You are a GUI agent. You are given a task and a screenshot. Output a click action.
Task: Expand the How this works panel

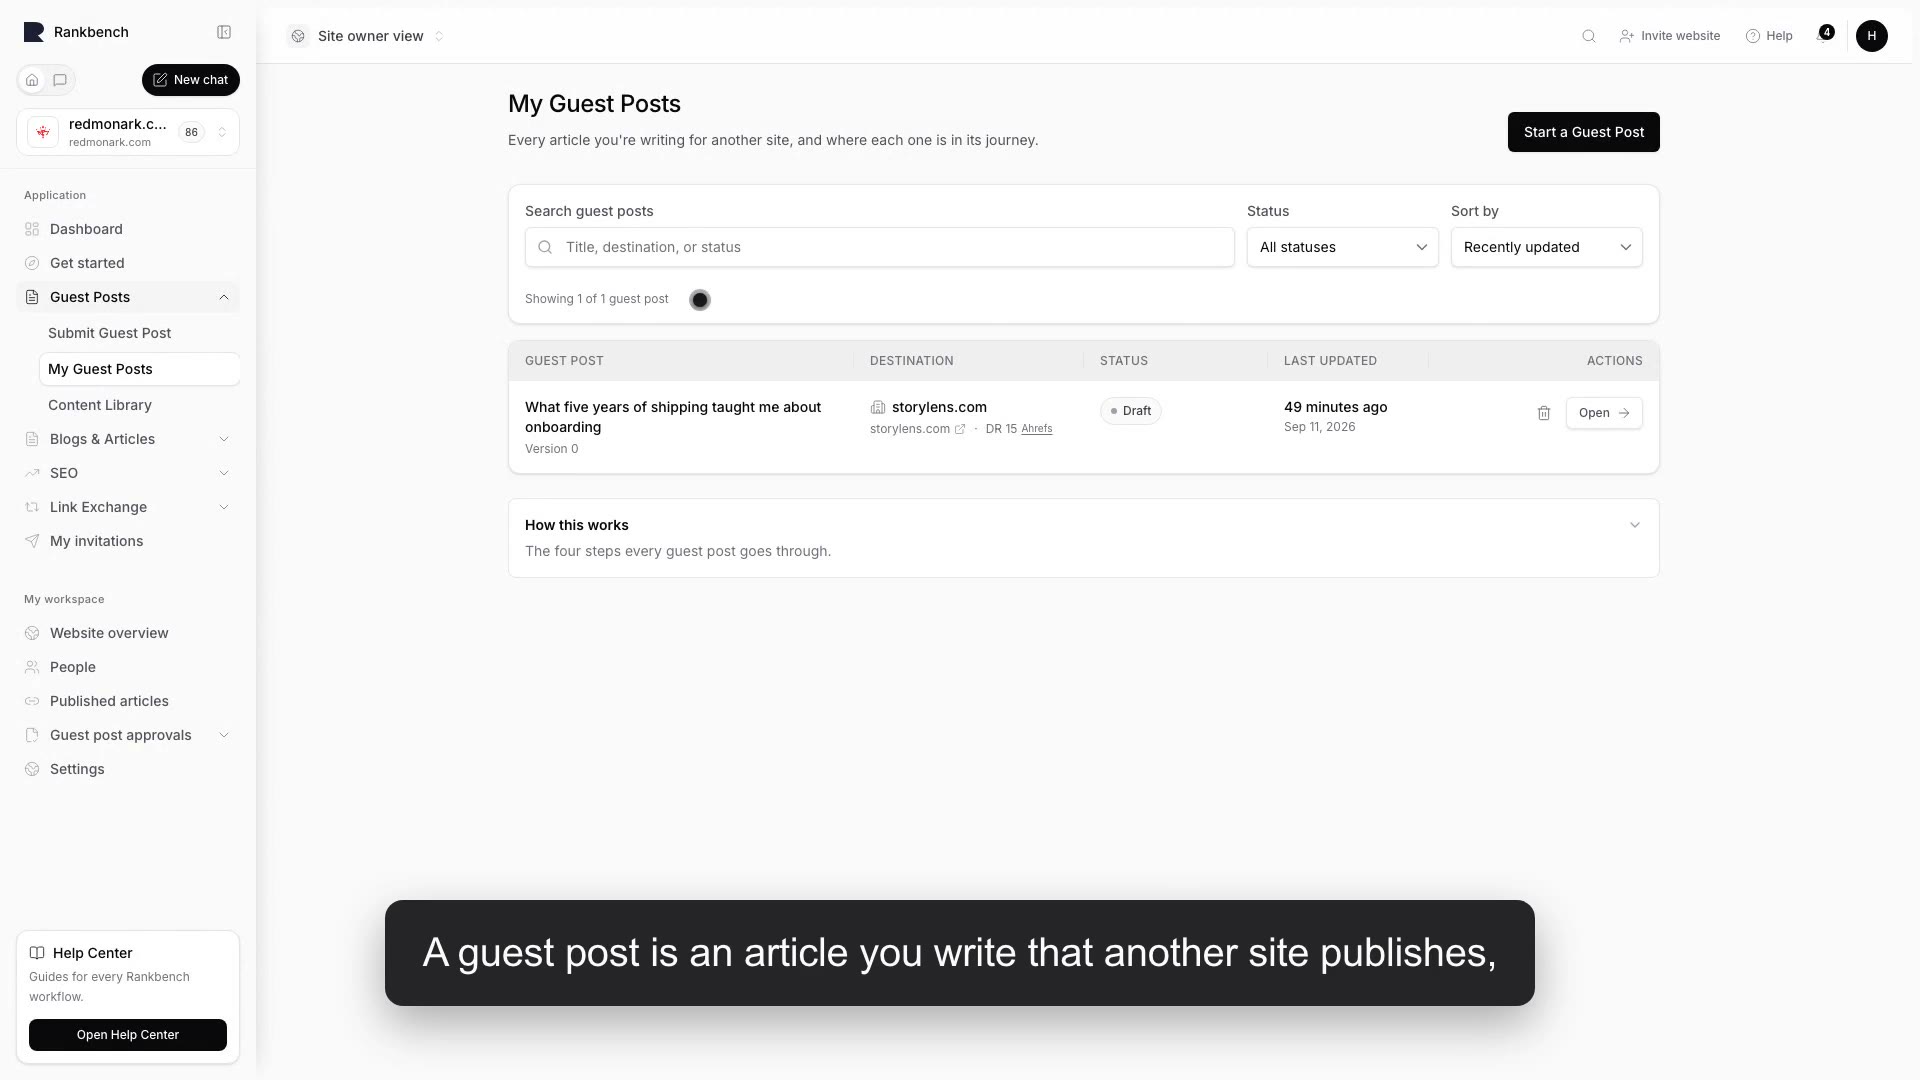click(1083, 538)
